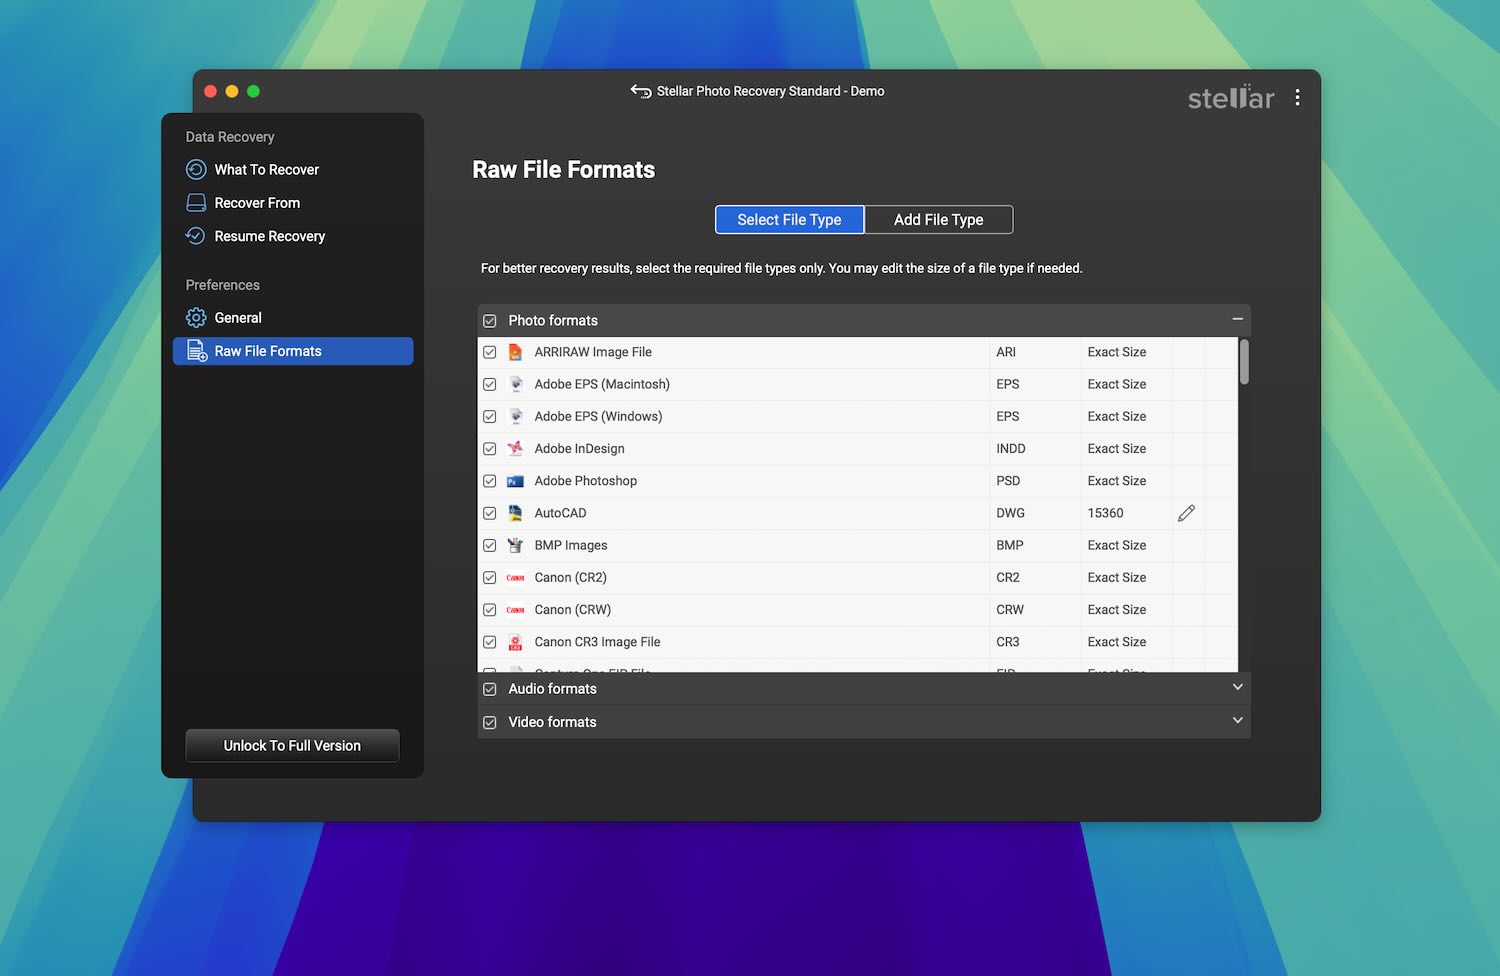
Task: Click the CR3 extension cell
Action: [1008, 642]
